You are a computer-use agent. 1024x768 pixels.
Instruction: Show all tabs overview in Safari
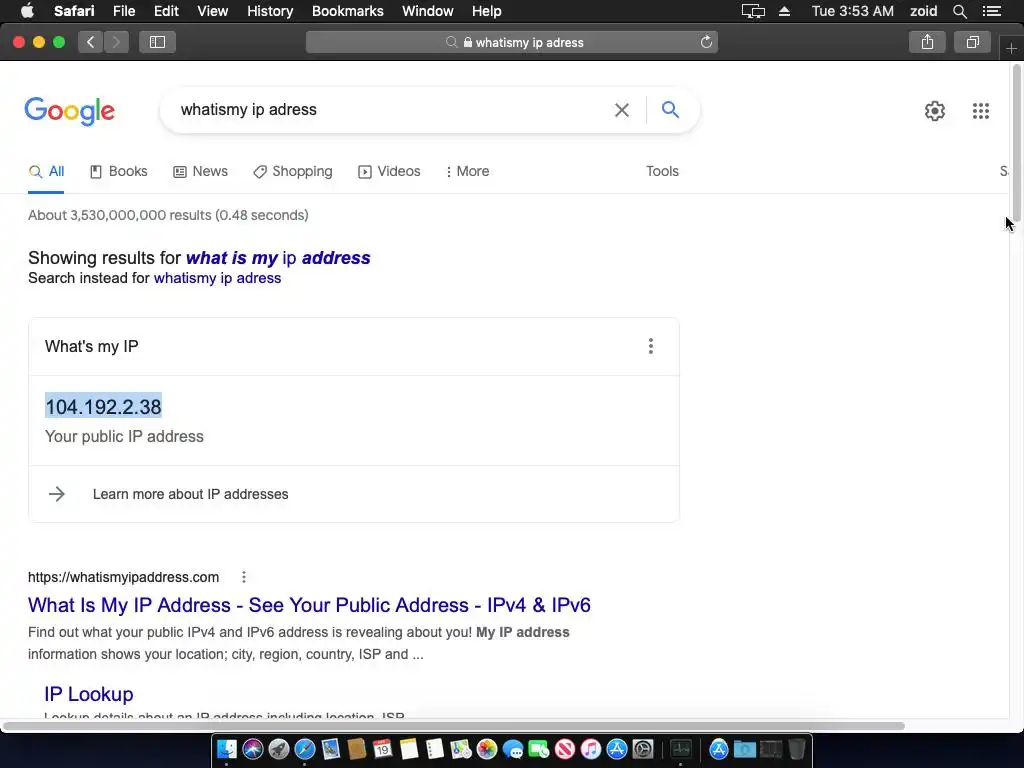[x=972, y=42]
